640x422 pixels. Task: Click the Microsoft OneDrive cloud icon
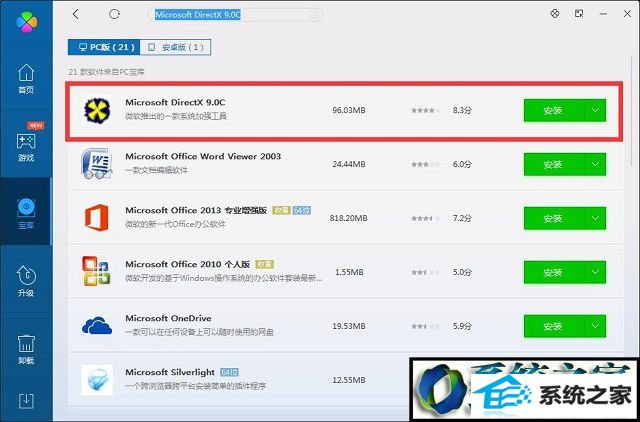tap(97, 325)
